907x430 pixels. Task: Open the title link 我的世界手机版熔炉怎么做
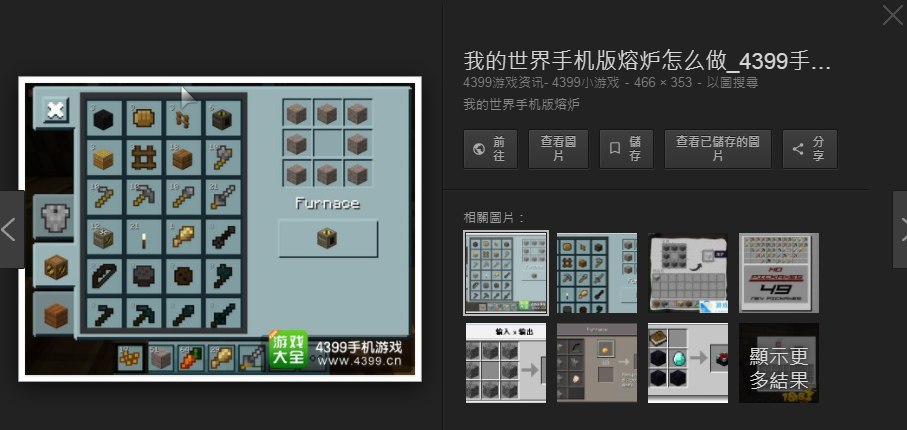coord(647,60)
